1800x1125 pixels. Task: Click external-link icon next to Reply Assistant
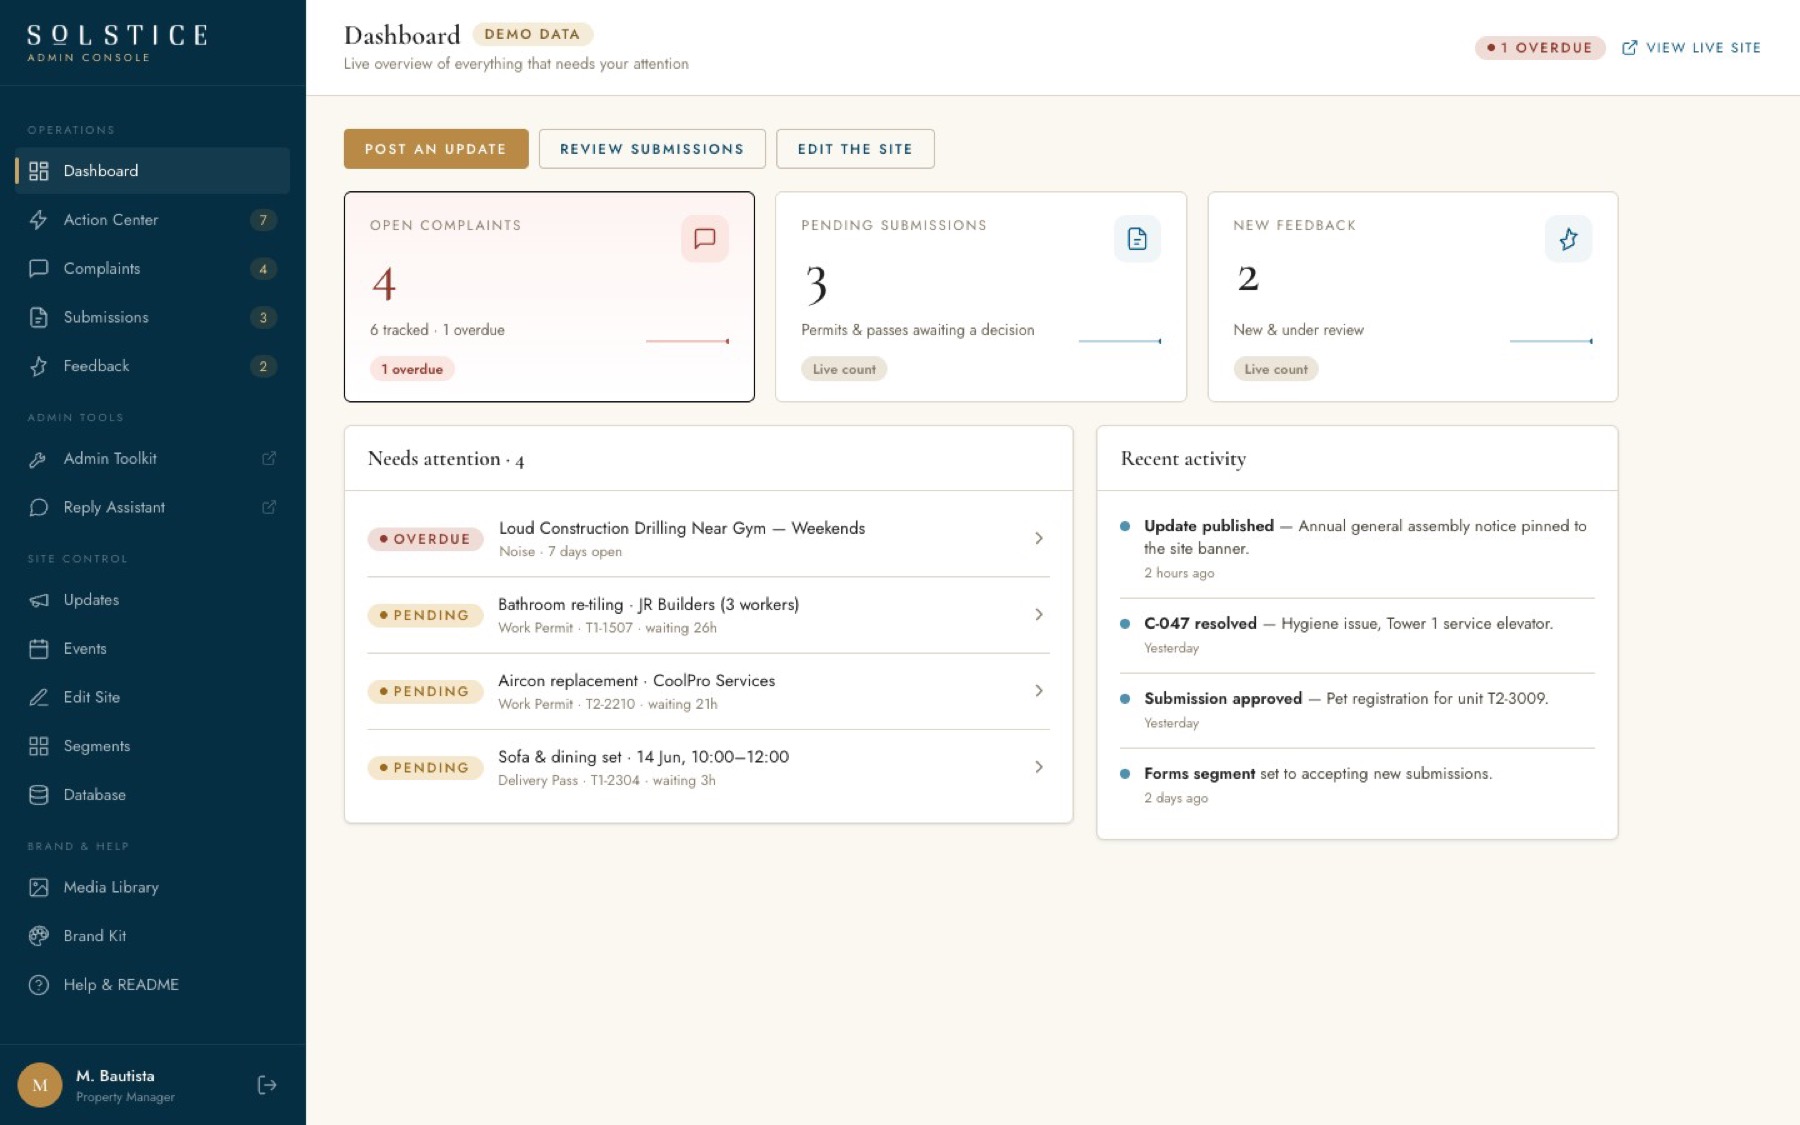tap(269, 507)
